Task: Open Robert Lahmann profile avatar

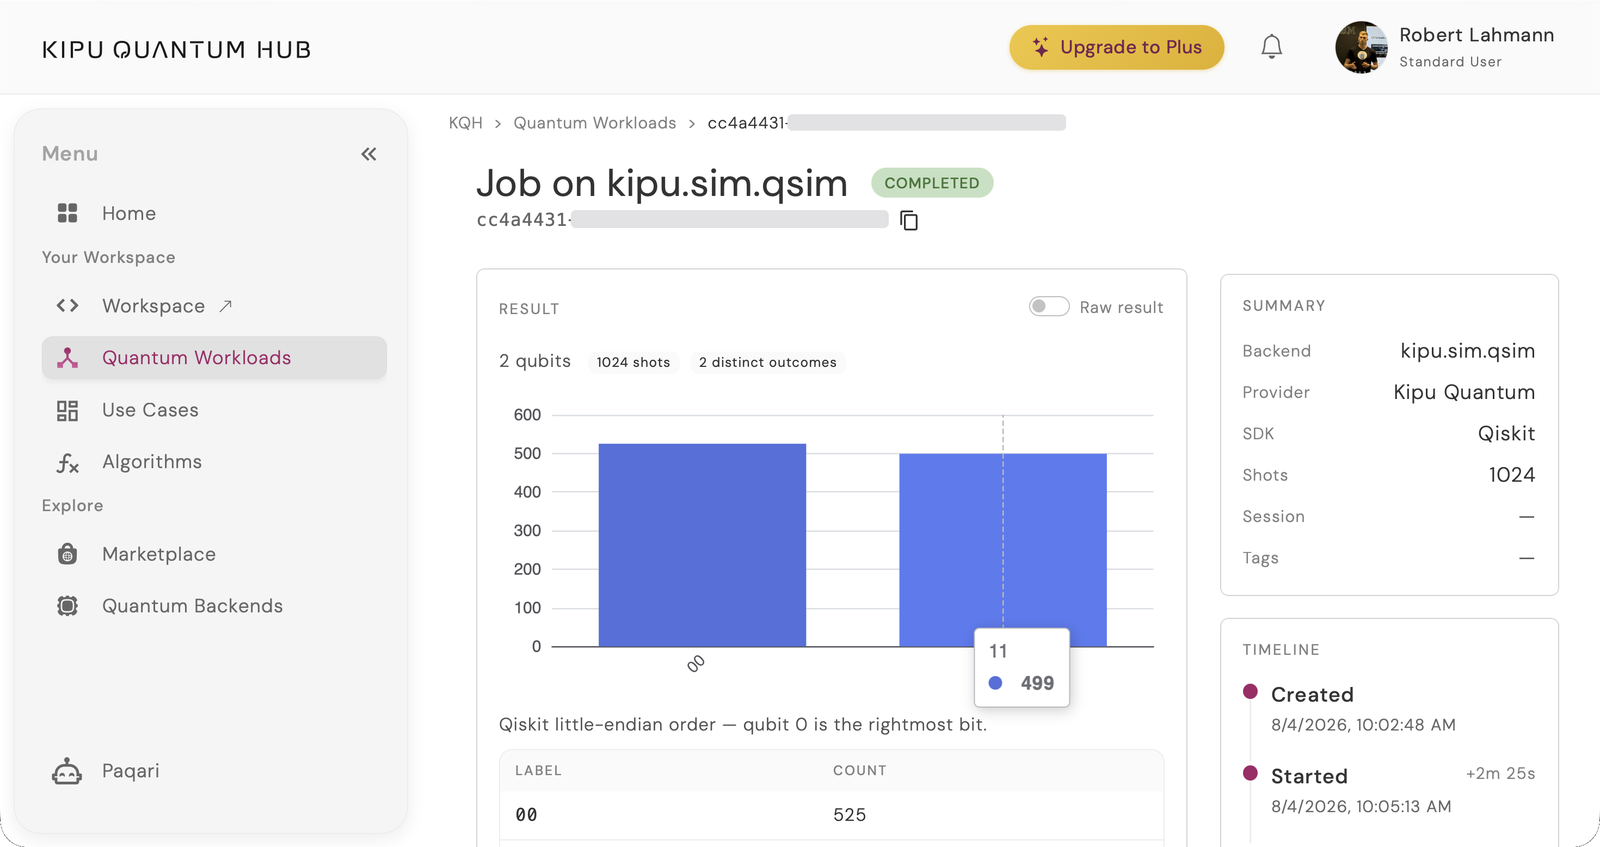Action: point(1361,47)
